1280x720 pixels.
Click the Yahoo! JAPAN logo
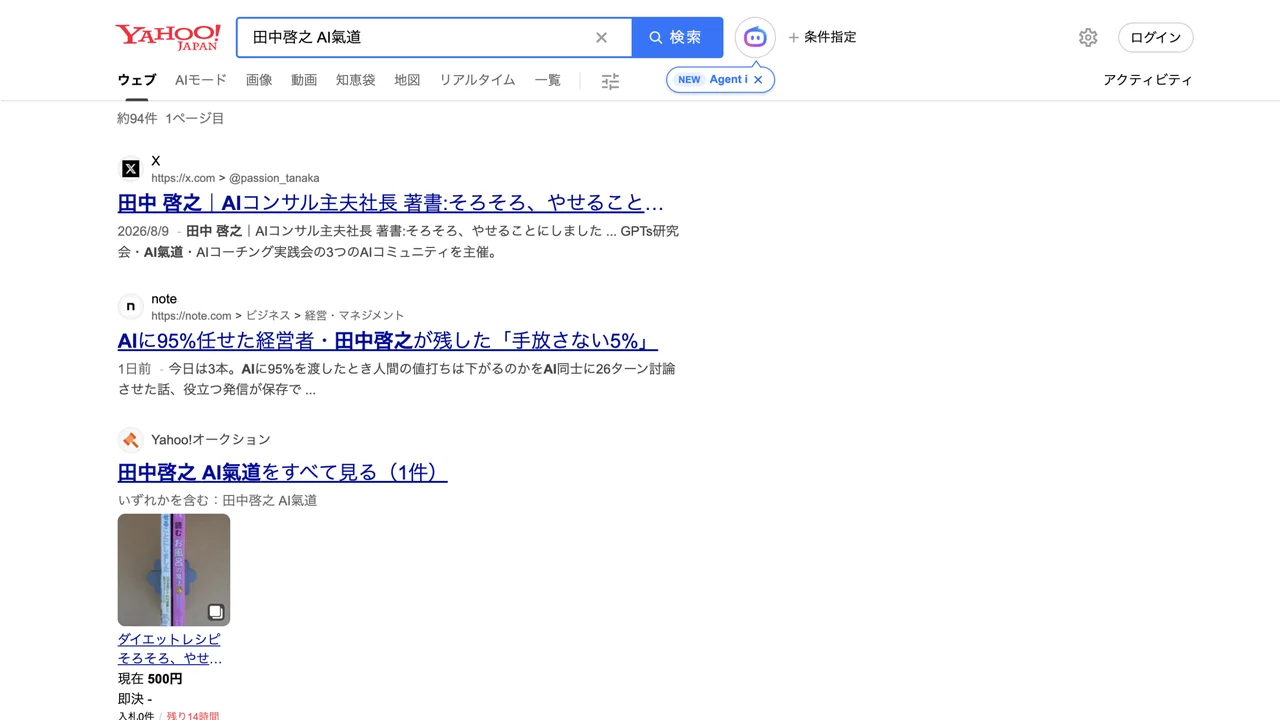point(168,37)
